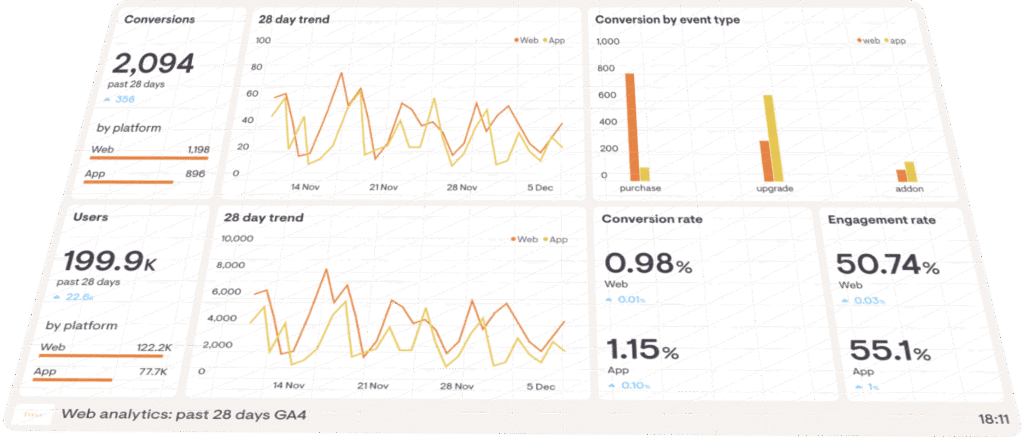This screenshot has width=1024, height=437.
Task: Click the up-arrow beside 22.6K users change
Action: click(58, 297)
